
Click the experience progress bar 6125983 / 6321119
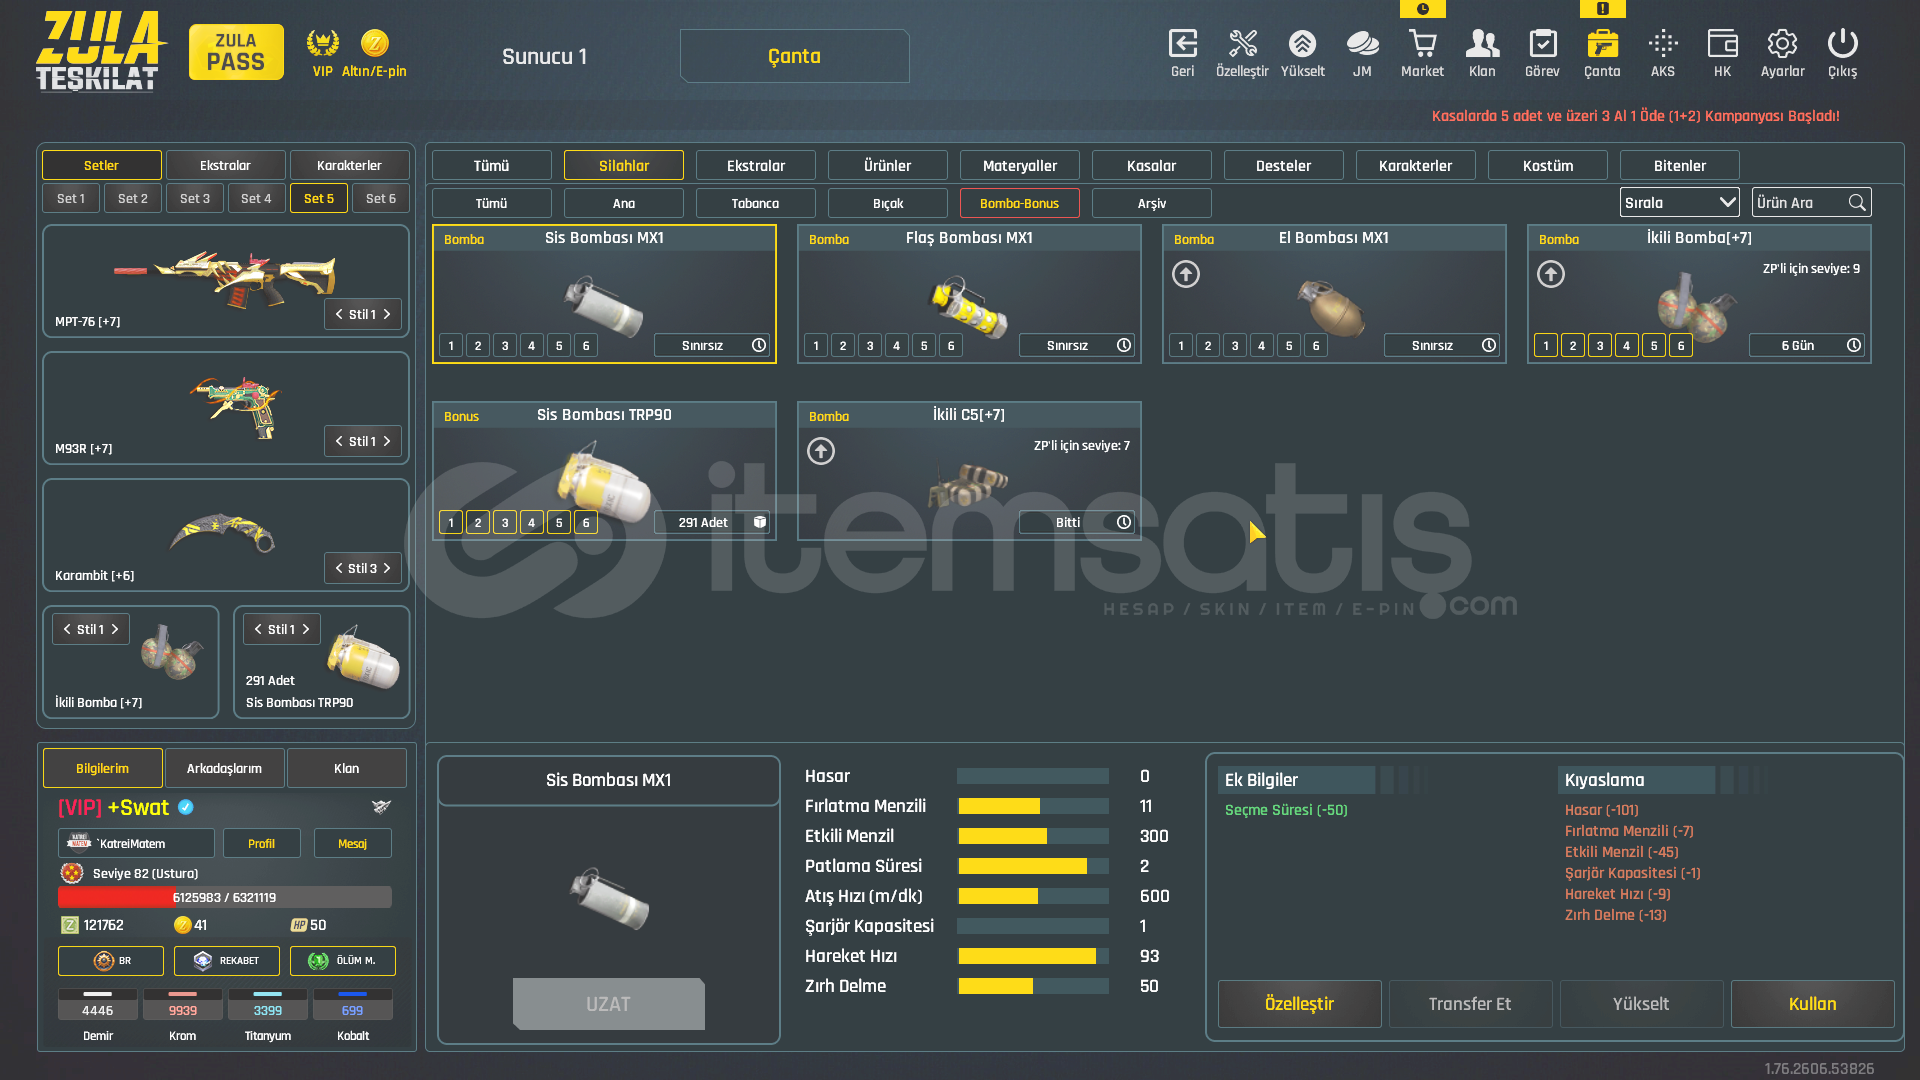[224, 897]
